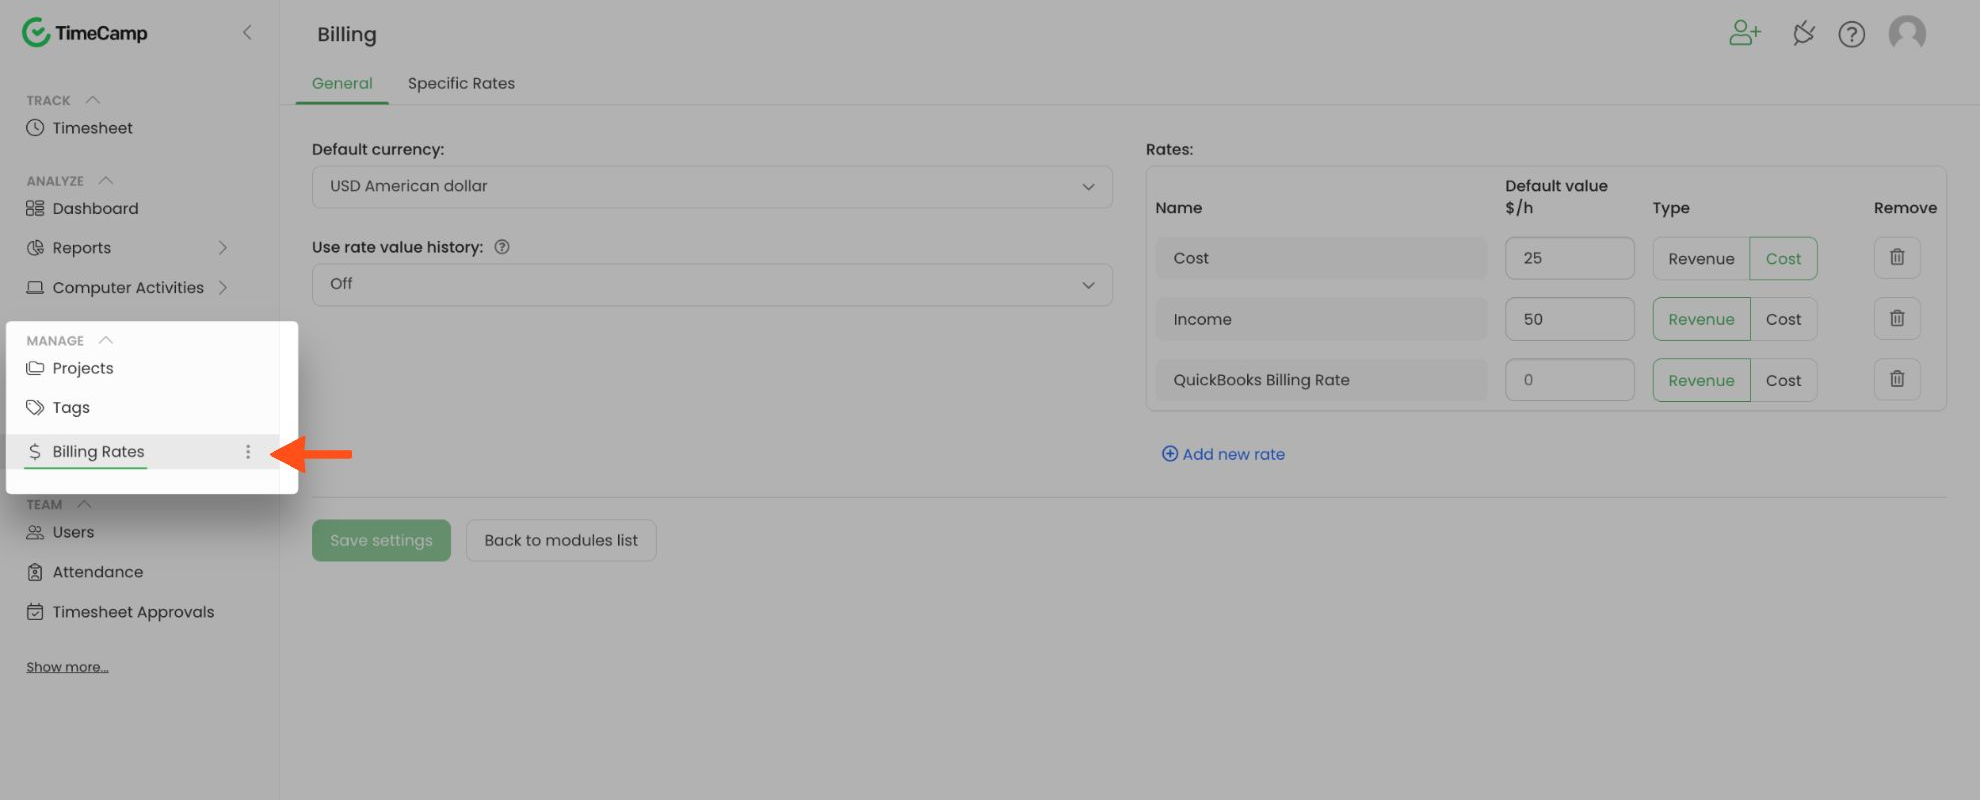Screen dimensions: 1980x800
Task: Open the help question mark icon
Action: pyautogui.click(x=1851, y=34)
